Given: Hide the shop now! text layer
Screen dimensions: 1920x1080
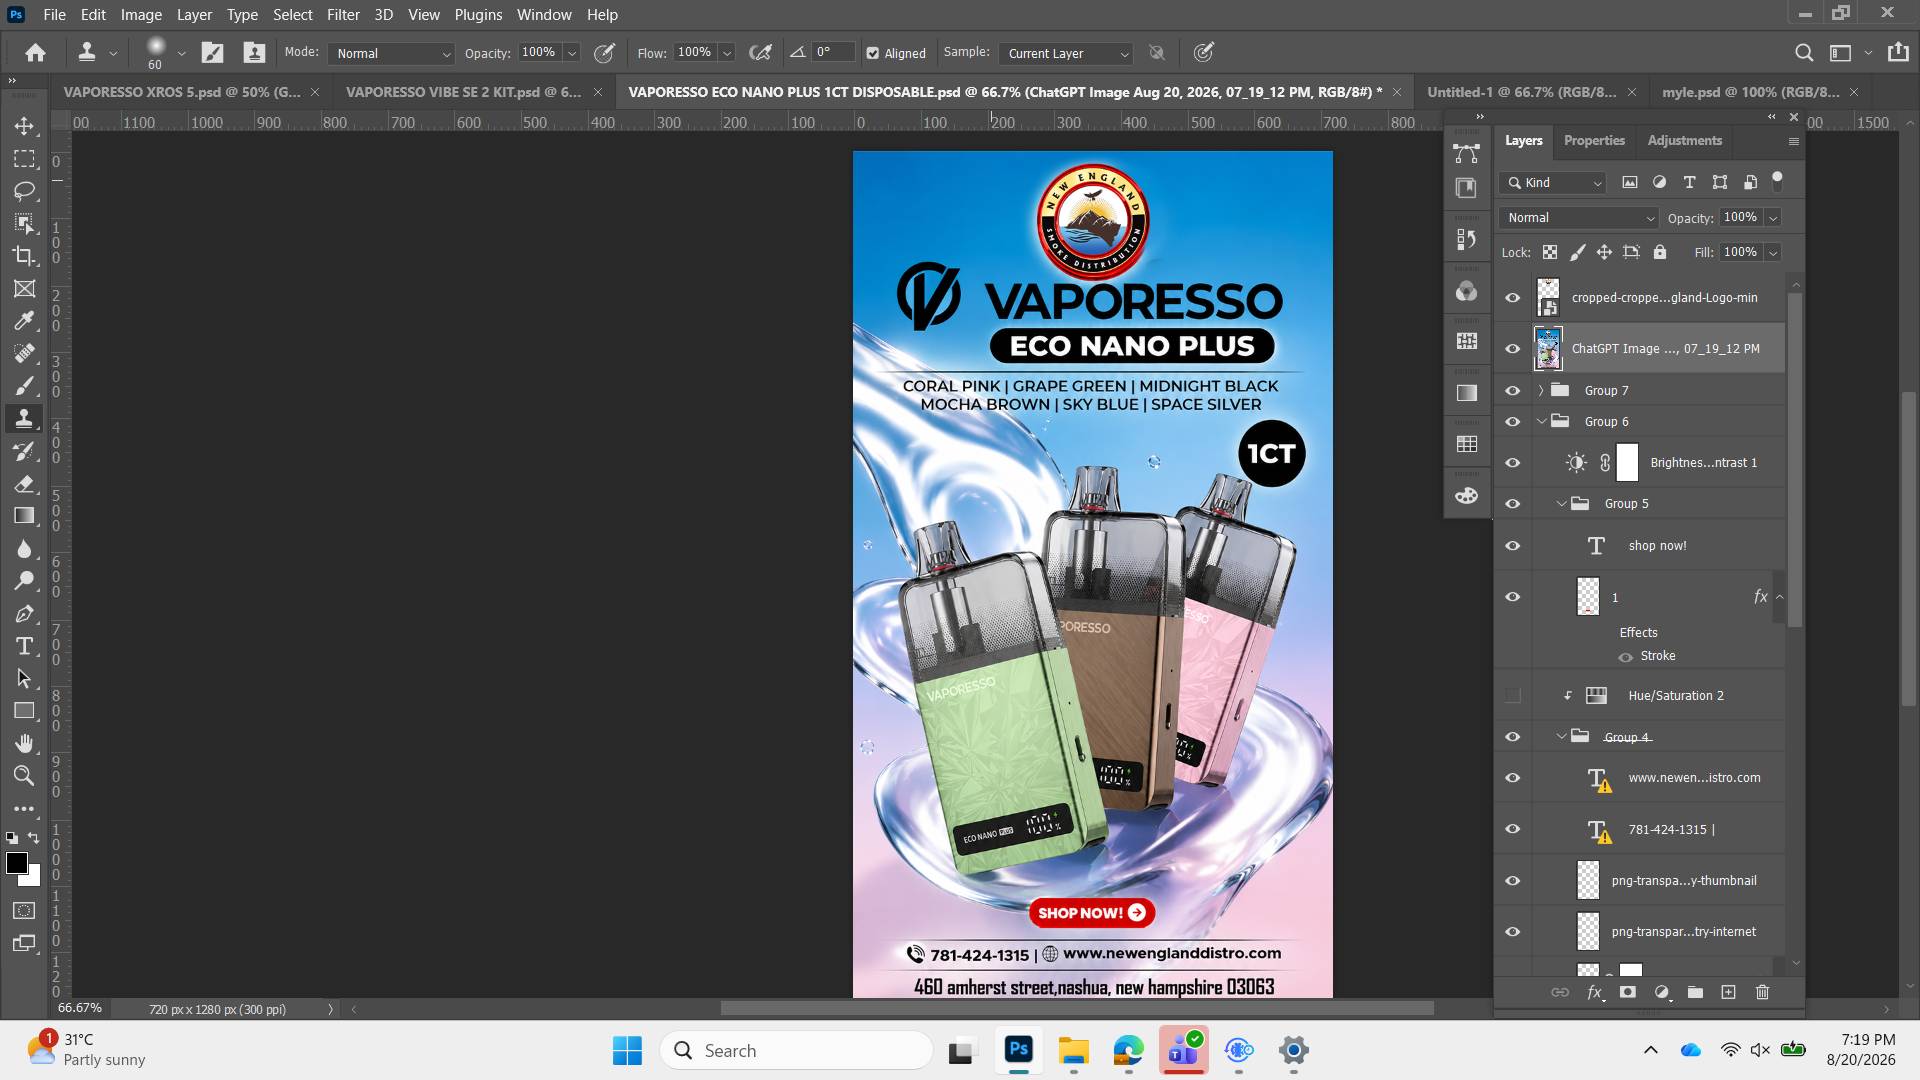Looking at the screenshot, I should click(x=1512, y=546).
